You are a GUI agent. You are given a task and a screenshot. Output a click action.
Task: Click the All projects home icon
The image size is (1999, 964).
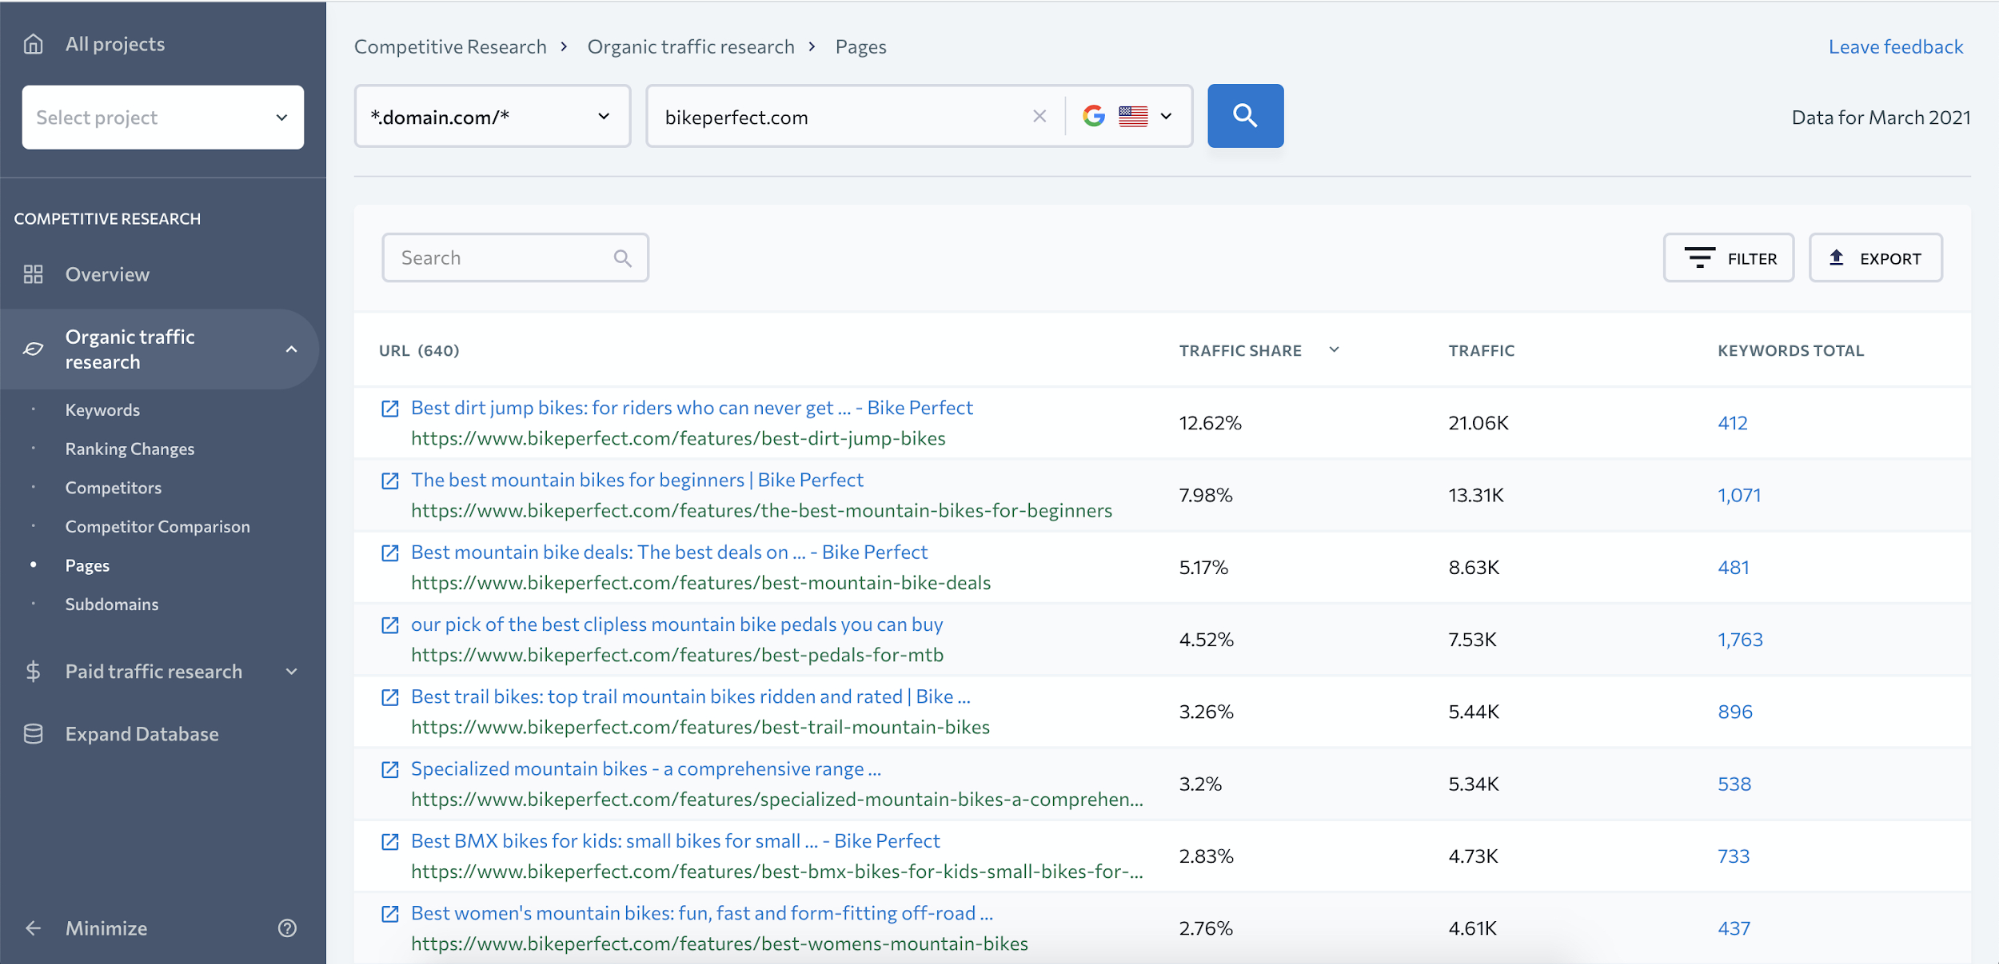point(34,44)
